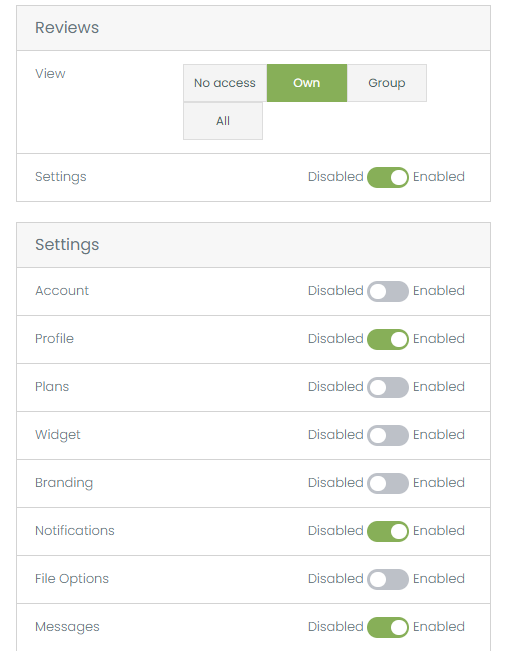Select No access for Reviews view

point(225,83)
